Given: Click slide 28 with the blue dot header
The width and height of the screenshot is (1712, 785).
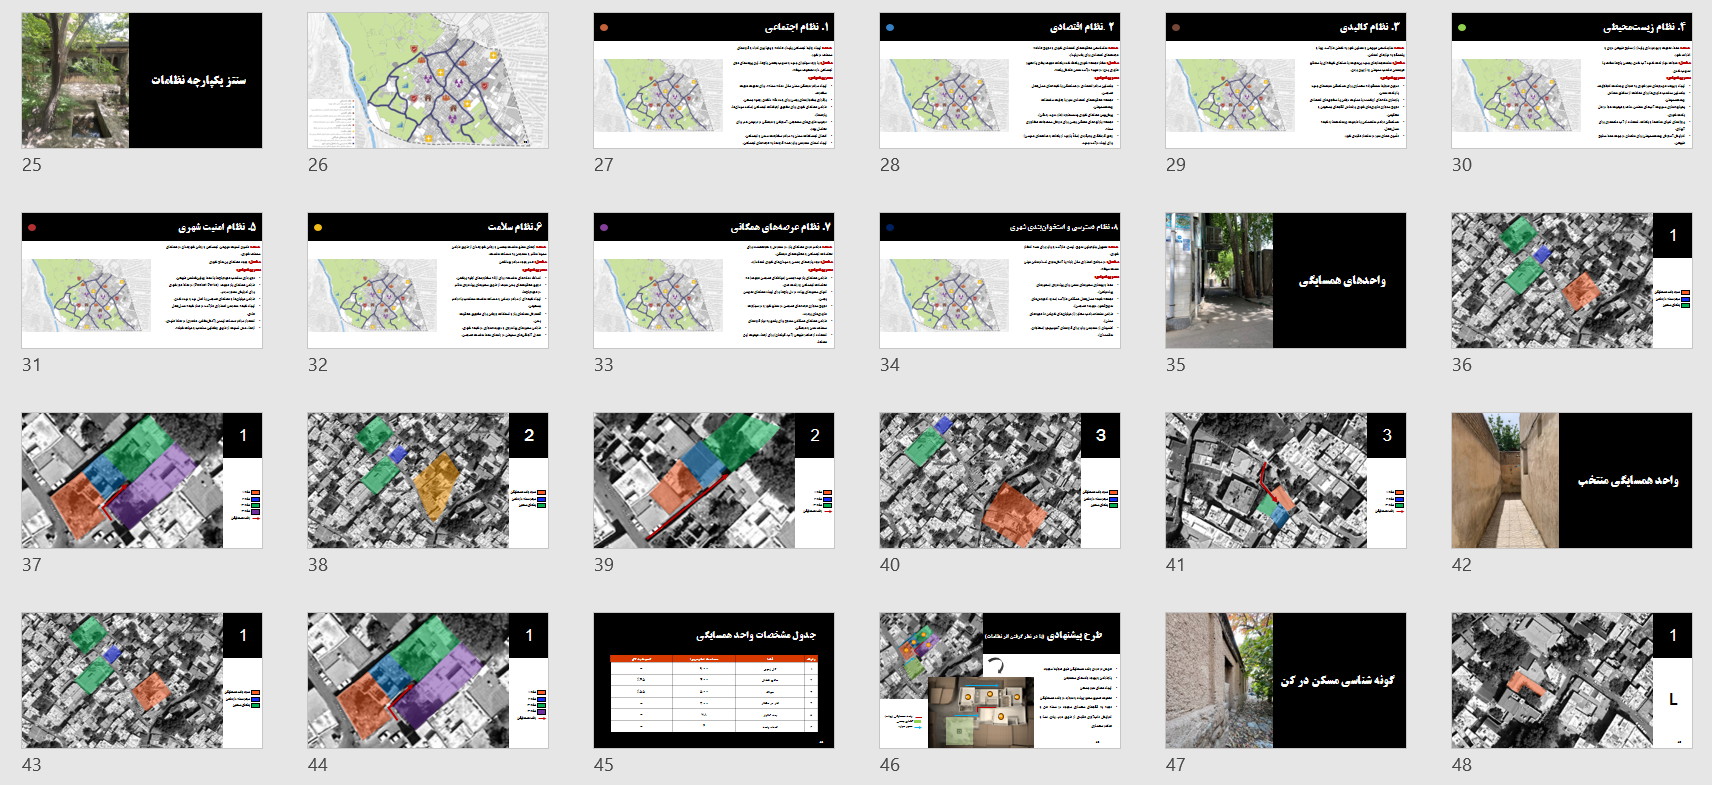Looking at the screenshot, I should click(1000, 80).
